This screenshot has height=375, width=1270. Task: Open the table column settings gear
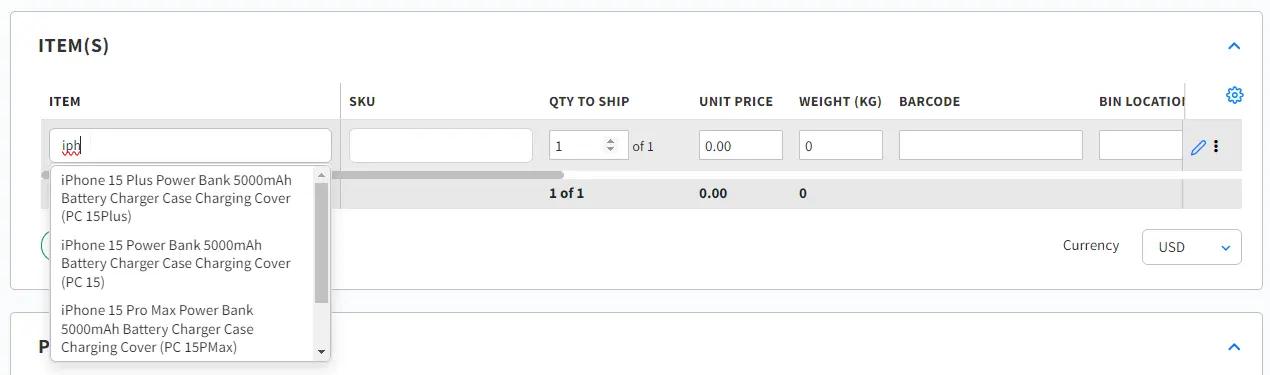[x=1234, y=95]
